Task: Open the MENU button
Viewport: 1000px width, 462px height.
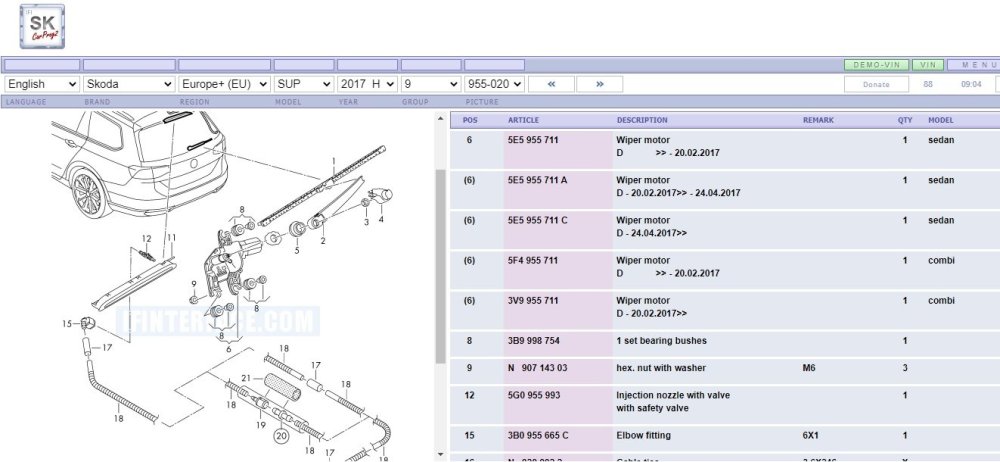Action: (x=976, y=65)
